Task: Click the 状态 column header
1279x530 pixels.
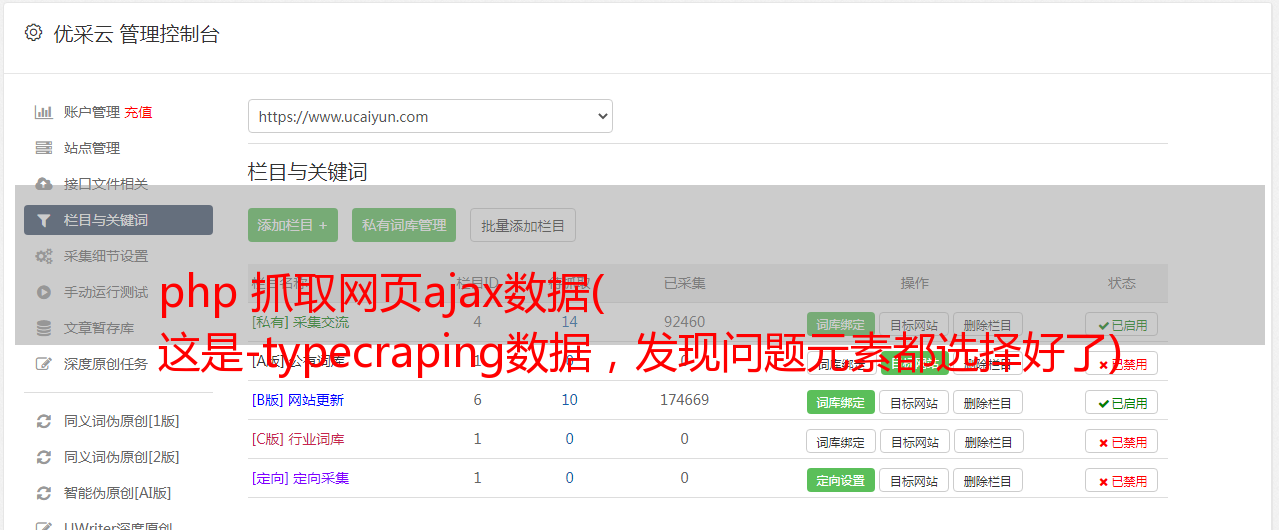Action: click(1121, 283)
